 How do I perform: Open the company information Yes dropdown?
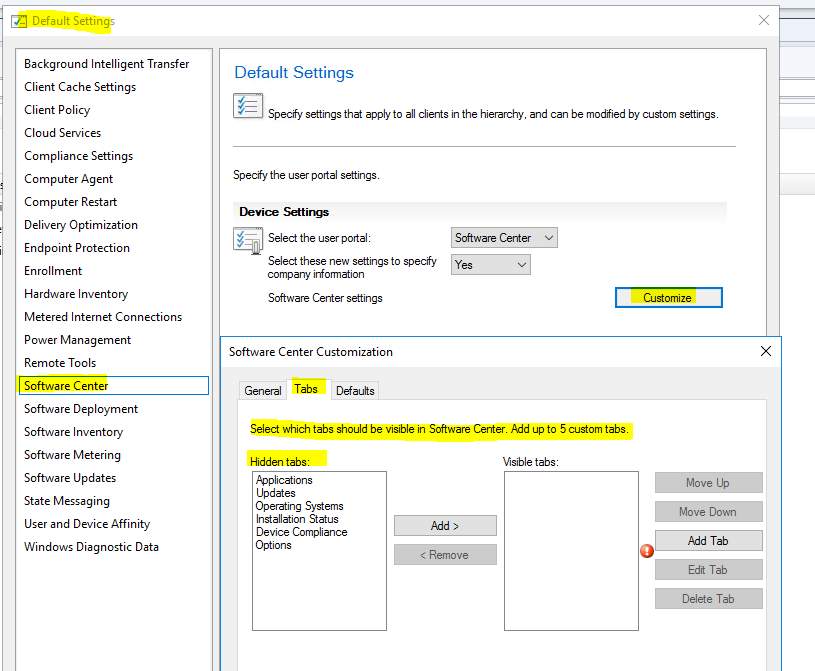491,265
